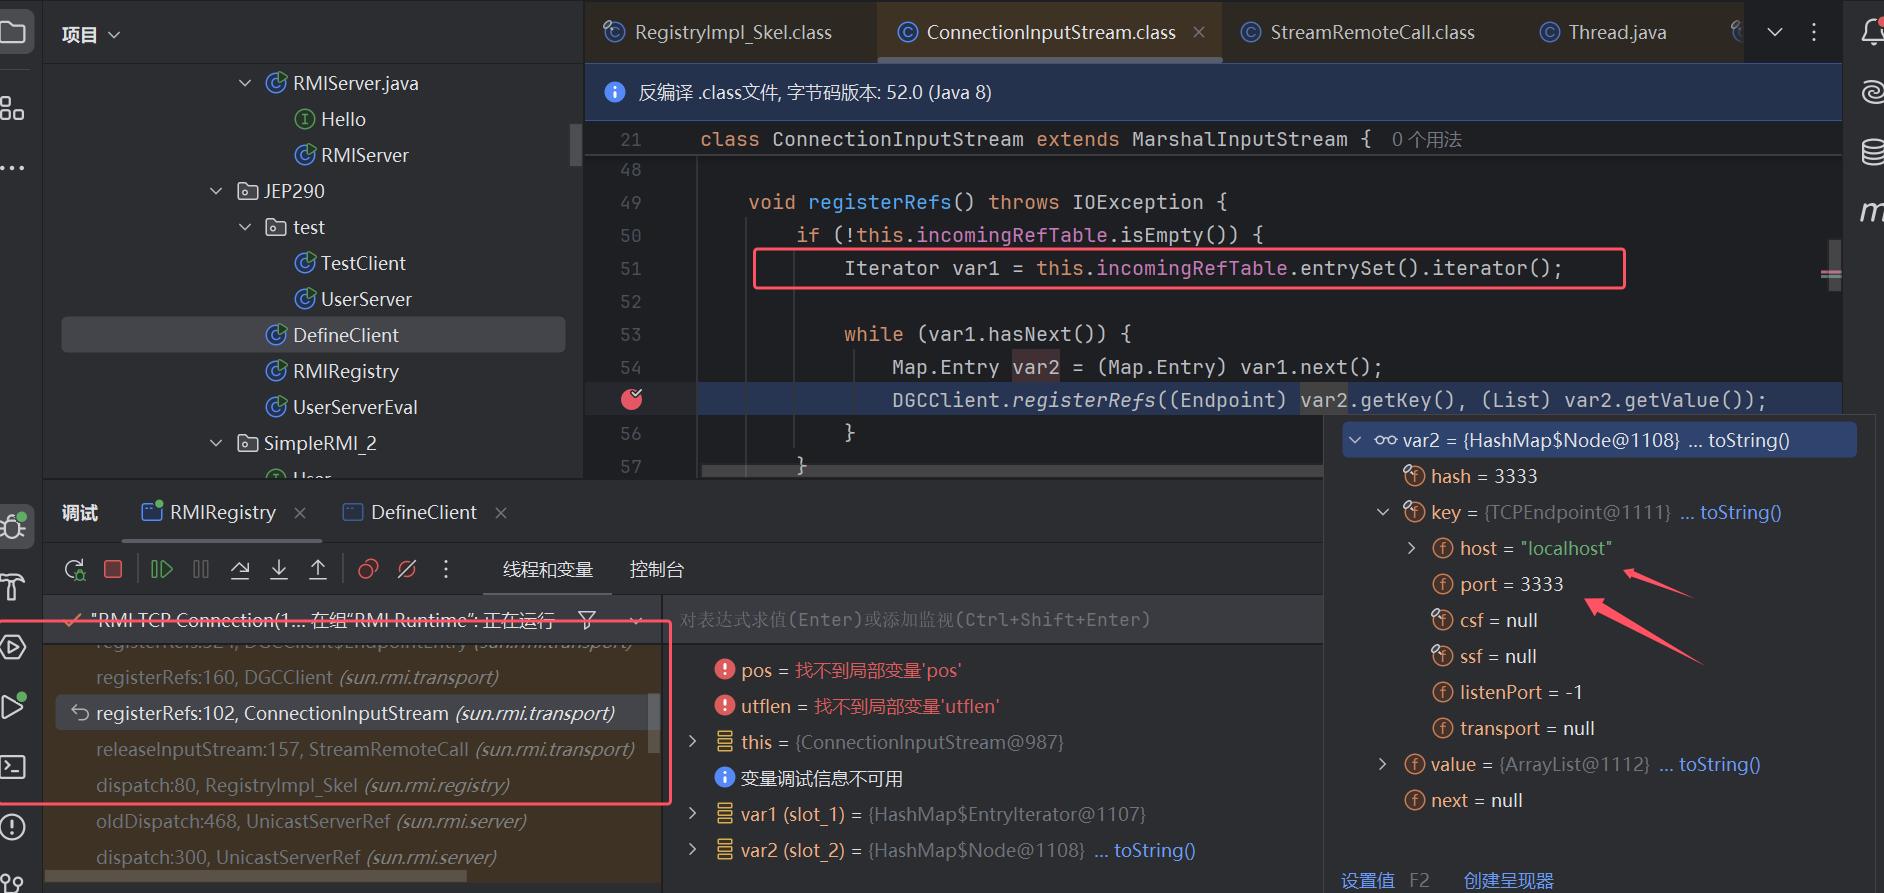Open the Git tool window icon

(x=12, y=884)
